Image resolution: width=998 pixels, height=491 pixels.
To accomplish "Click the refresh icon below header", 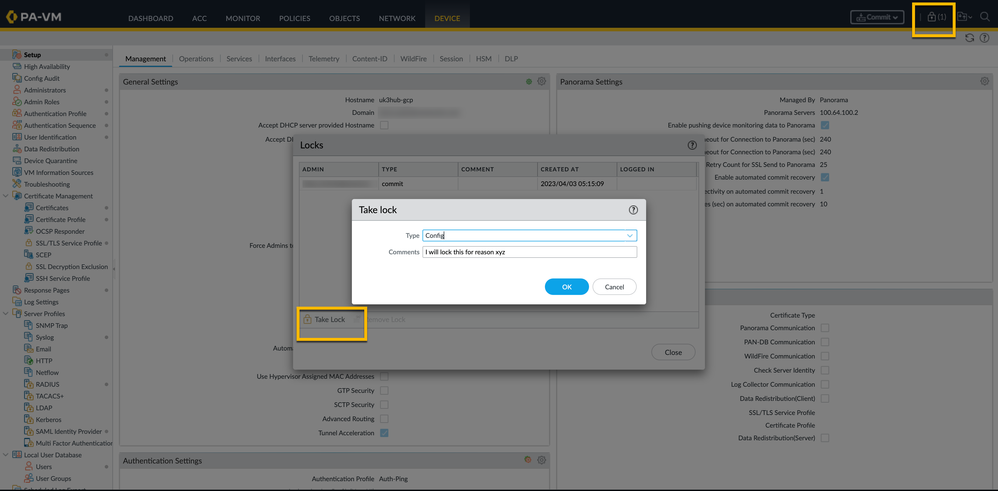I will (969, 38).
